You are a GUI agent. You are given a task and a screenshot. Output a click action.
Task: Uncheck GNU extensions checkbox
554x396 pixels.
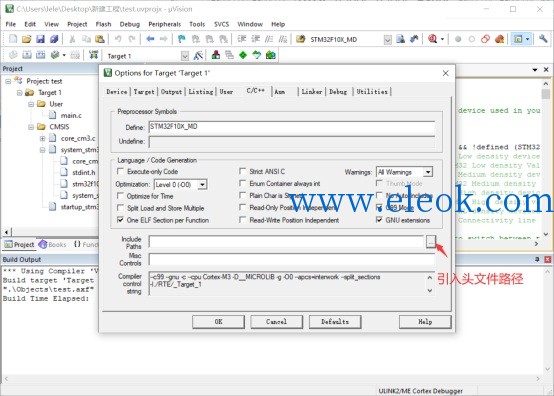[x=379, y=220]
